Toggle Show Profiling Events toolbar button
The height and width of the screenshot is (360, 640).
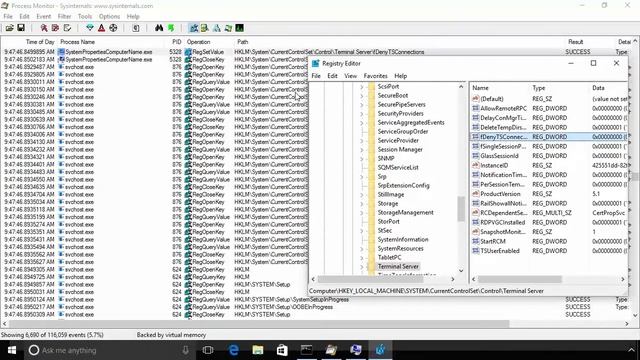point(240,28)
